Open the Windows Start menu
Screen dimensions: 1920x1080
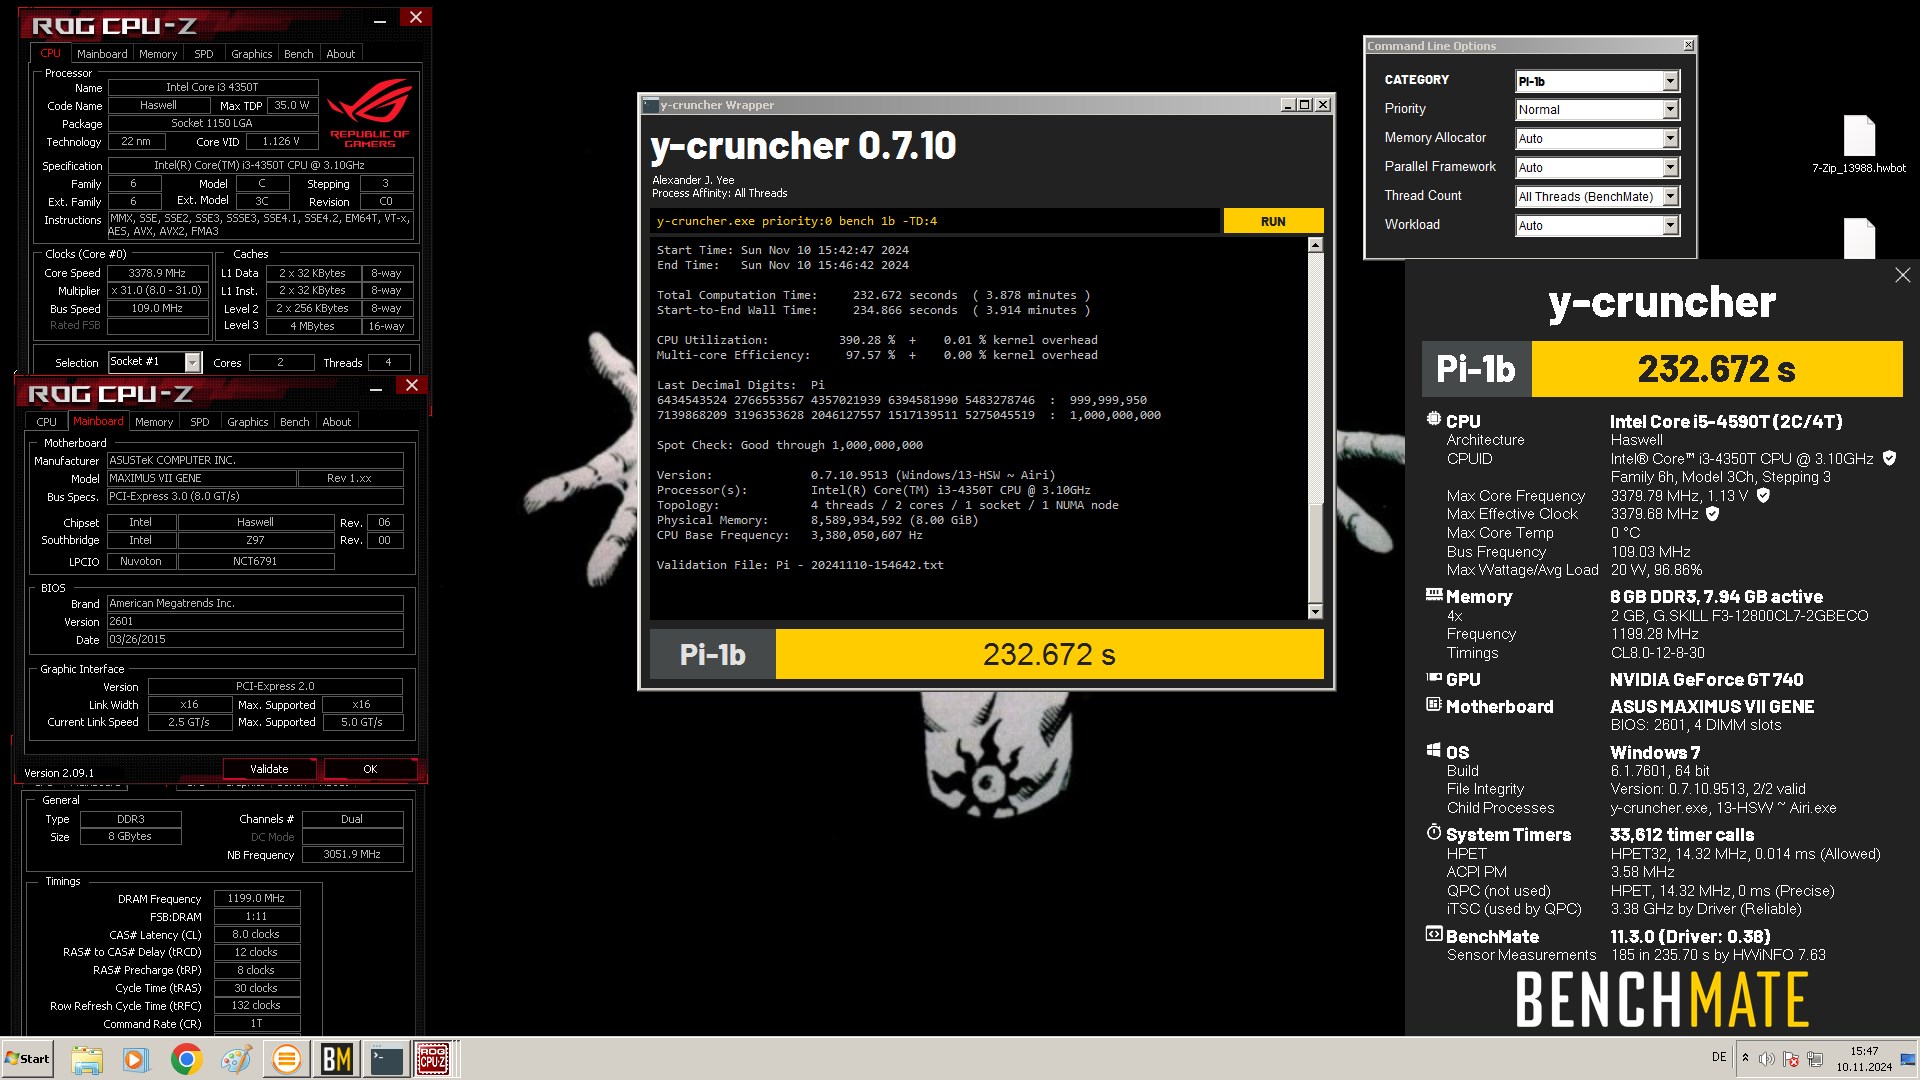tap(28, 1059)
